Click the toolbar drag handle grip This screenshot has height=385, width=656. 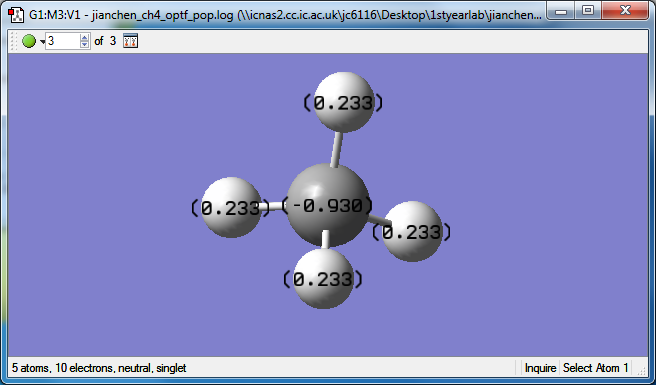14,41
